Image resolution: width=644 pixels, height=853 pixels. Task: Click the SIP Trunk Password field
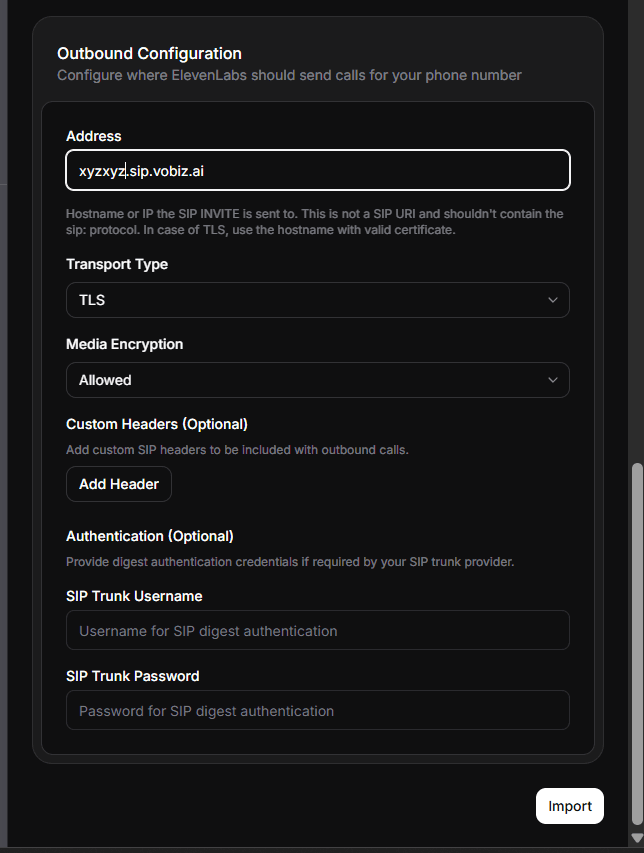(317, 710)
